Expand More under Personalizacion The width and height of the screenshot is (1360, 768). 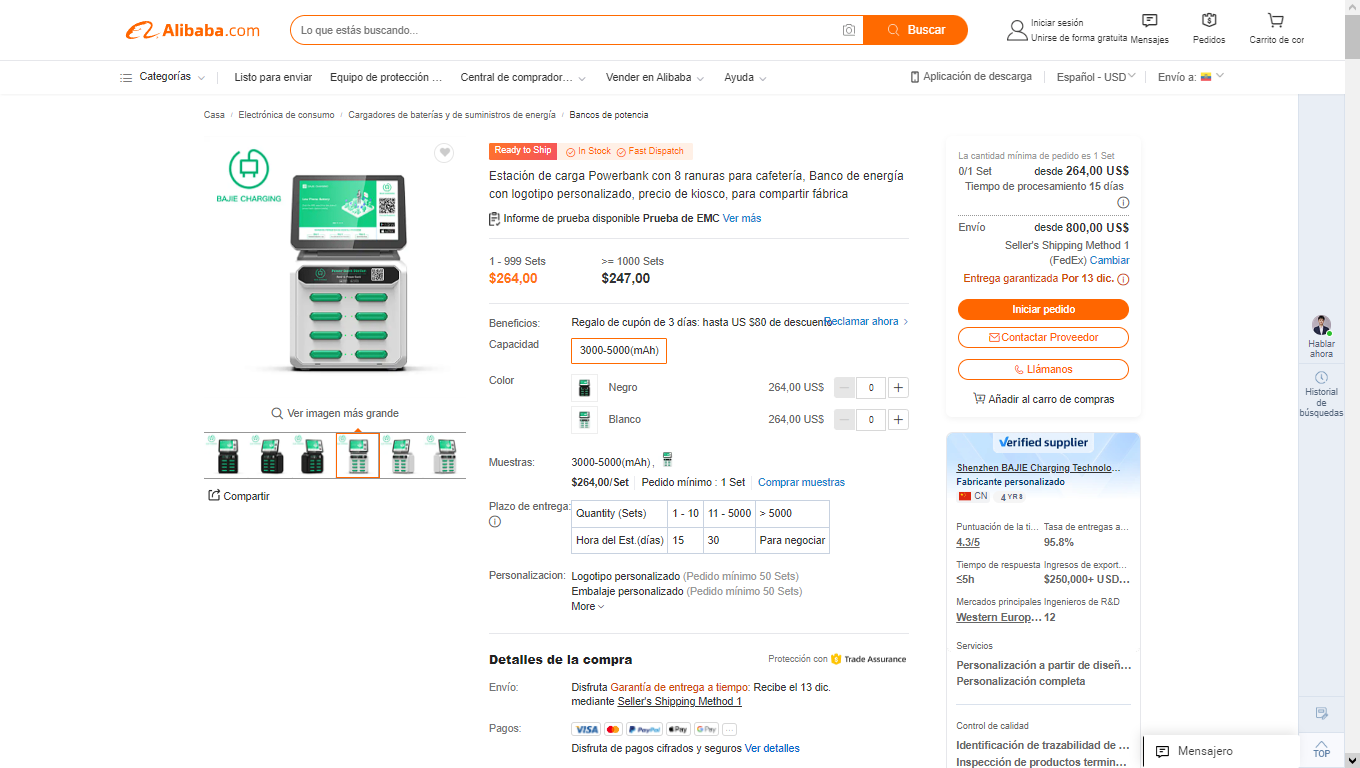click(587, 607)
